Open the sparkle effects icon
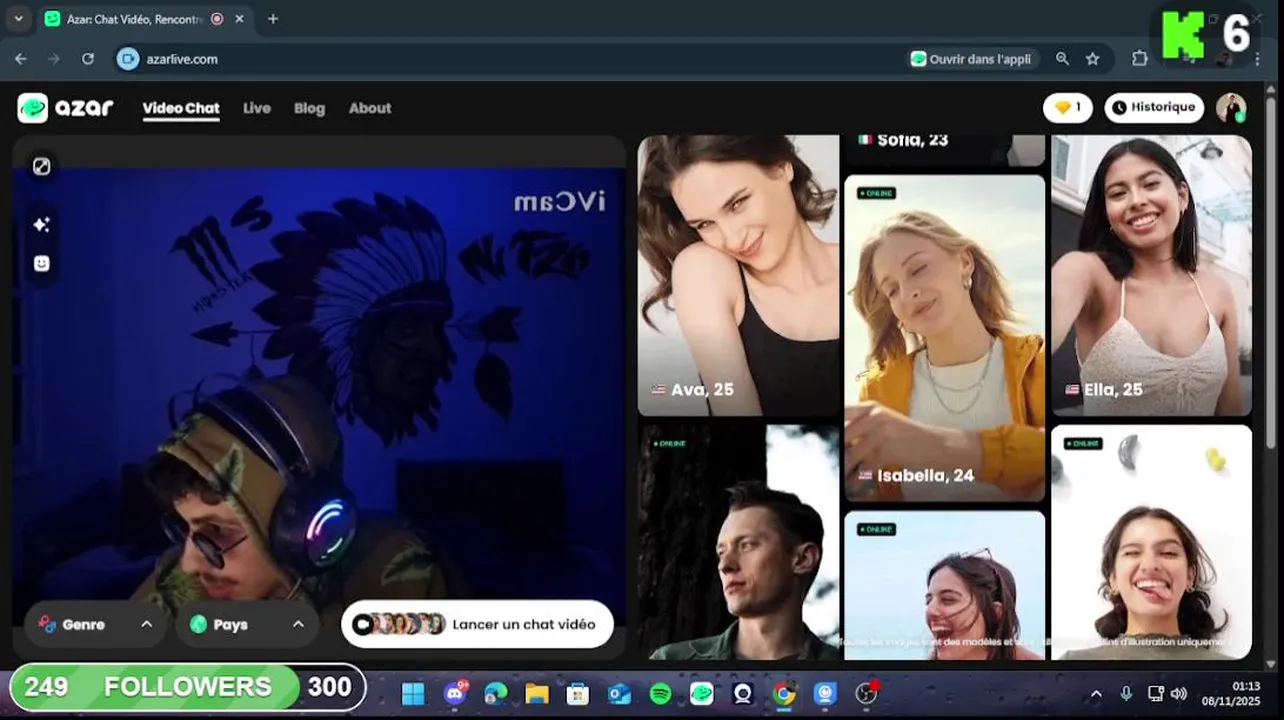 point(41,225)
